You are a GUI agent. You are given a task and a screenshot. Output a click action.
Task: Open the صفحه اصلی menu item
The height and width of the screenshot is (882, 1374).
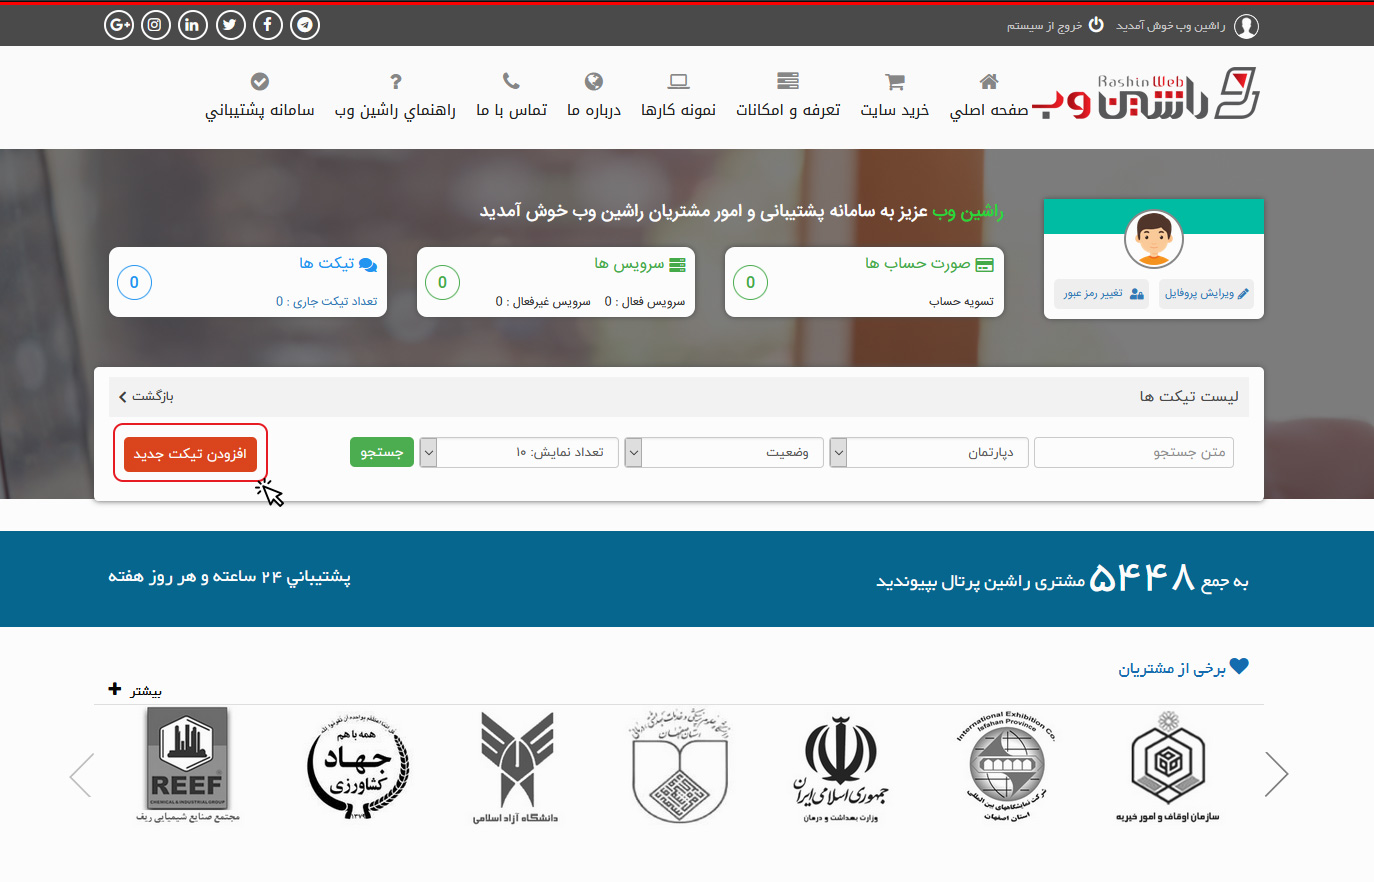click(x=989, y=110)
